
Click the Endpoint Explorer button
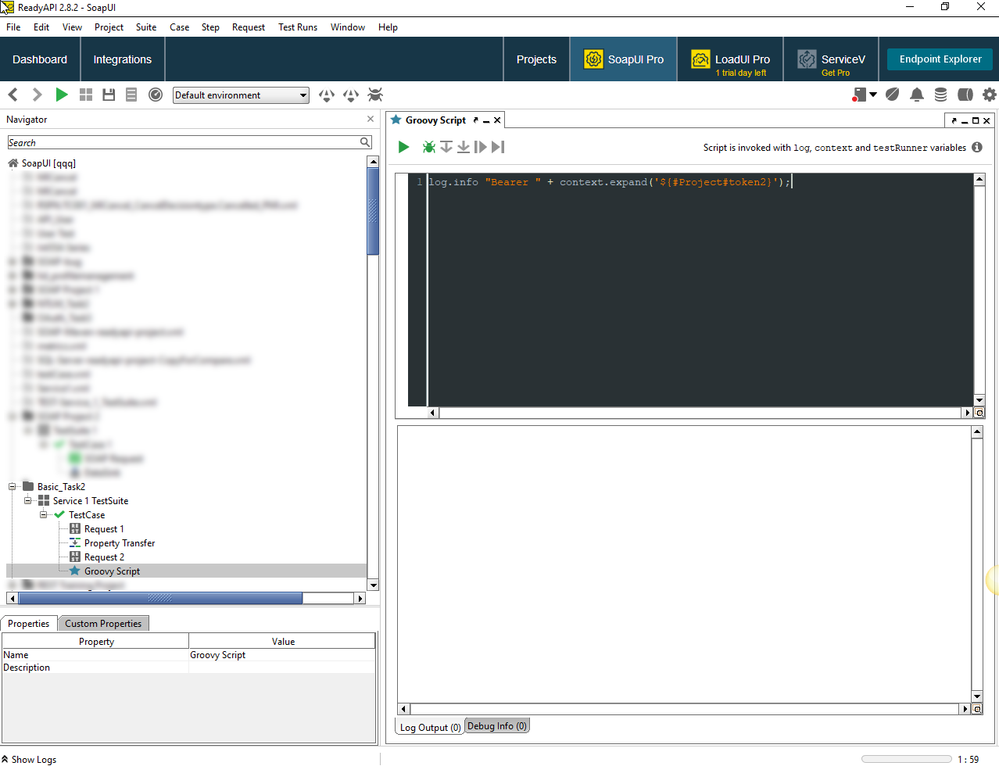click(940, 59)
